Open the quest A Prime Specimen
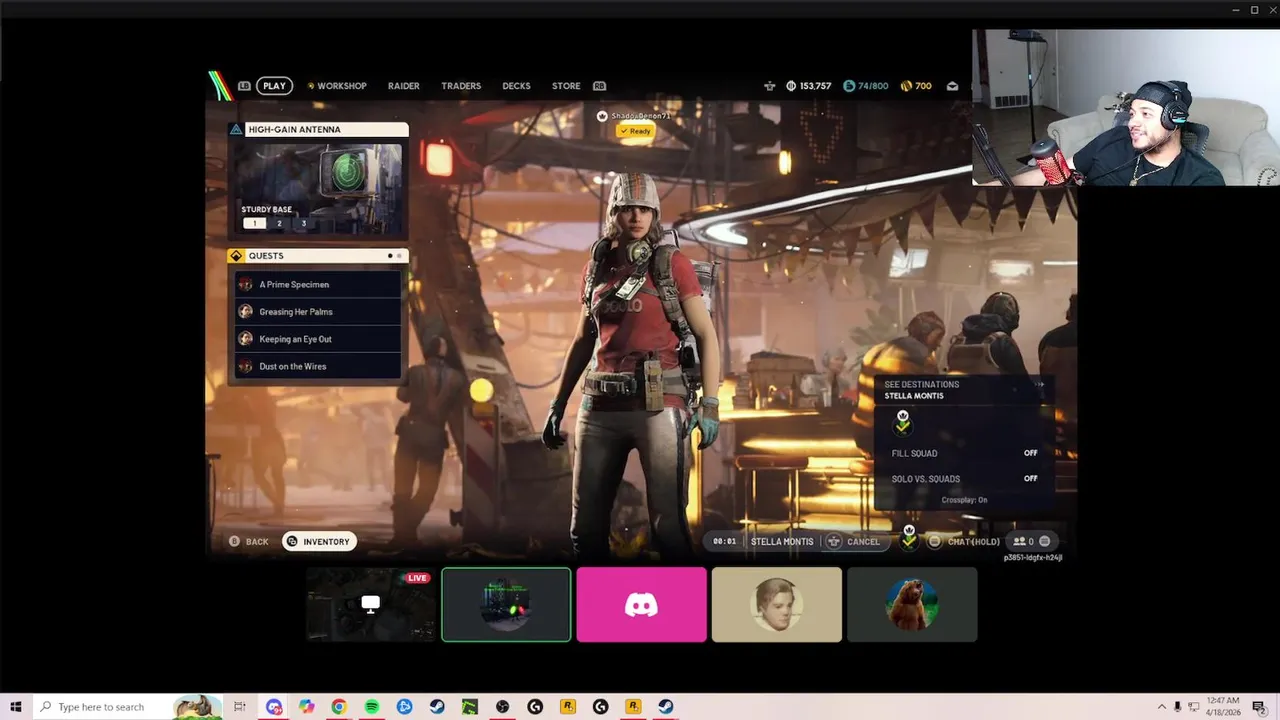 pyautogui.click(x=318, y=284)
